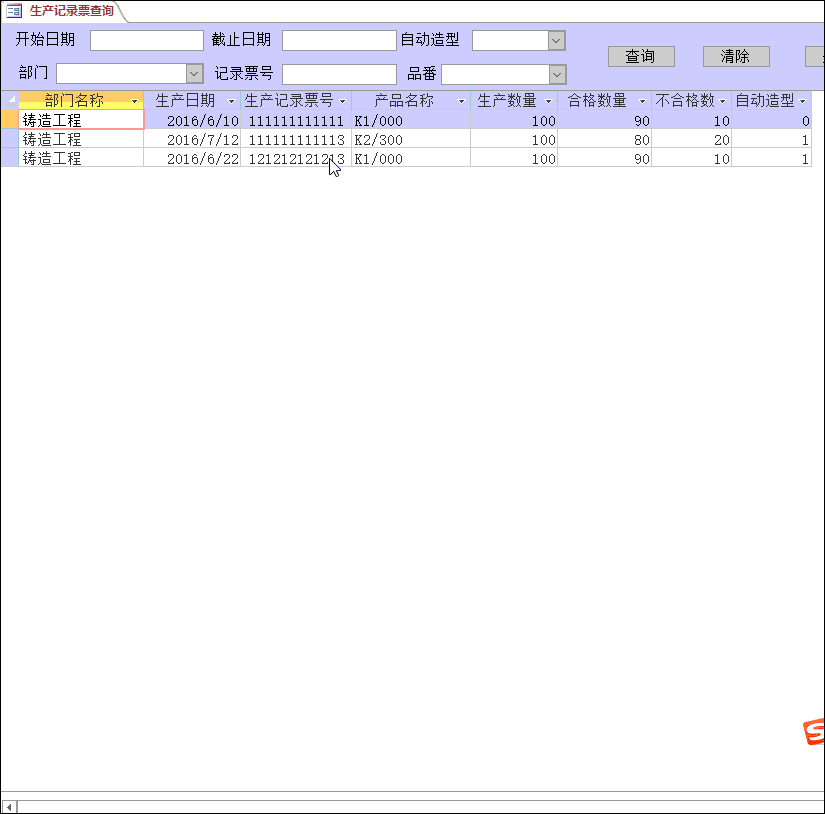The image size is (825, 814).
Task: Open filter arrow on 生产数量 column
Action: 548,101
